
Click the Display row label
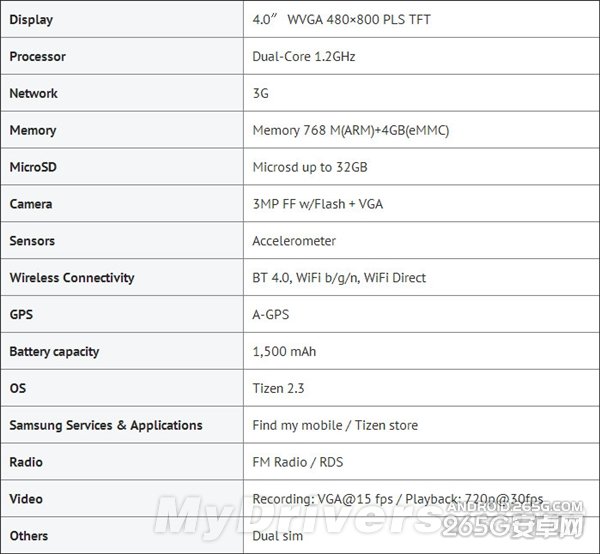31,20
